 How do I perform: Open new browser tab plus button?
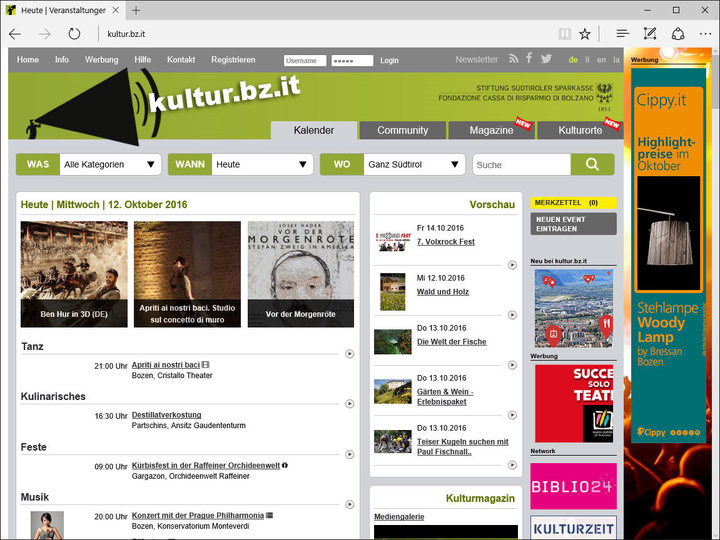136,10
